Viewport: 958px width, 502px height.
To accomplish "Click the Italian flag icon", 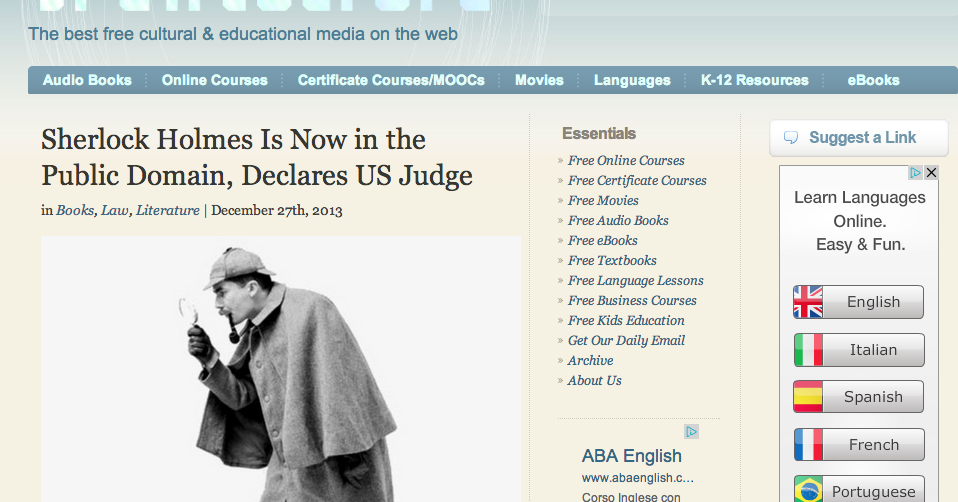I will (x=808, y=350).
